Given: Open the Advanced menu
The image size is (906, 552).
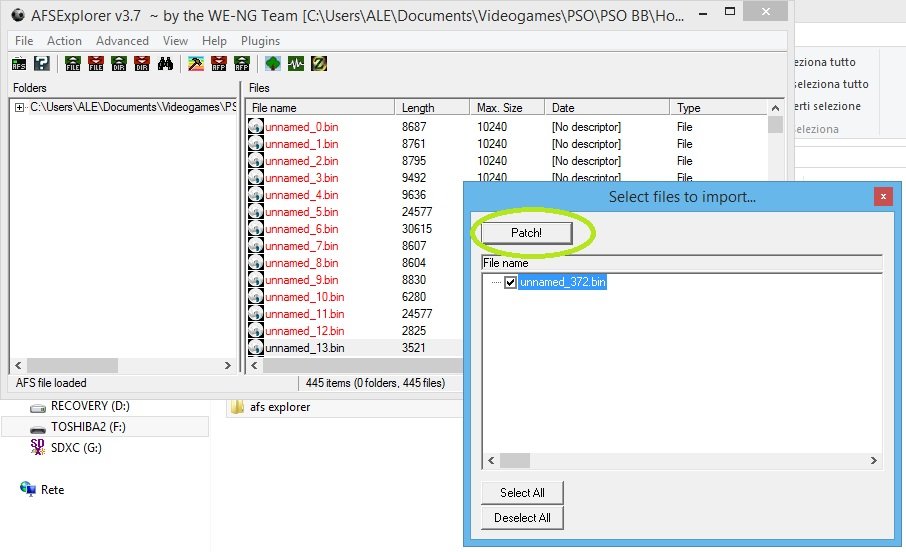Looking at the screenshot, I should pos(122,40).
